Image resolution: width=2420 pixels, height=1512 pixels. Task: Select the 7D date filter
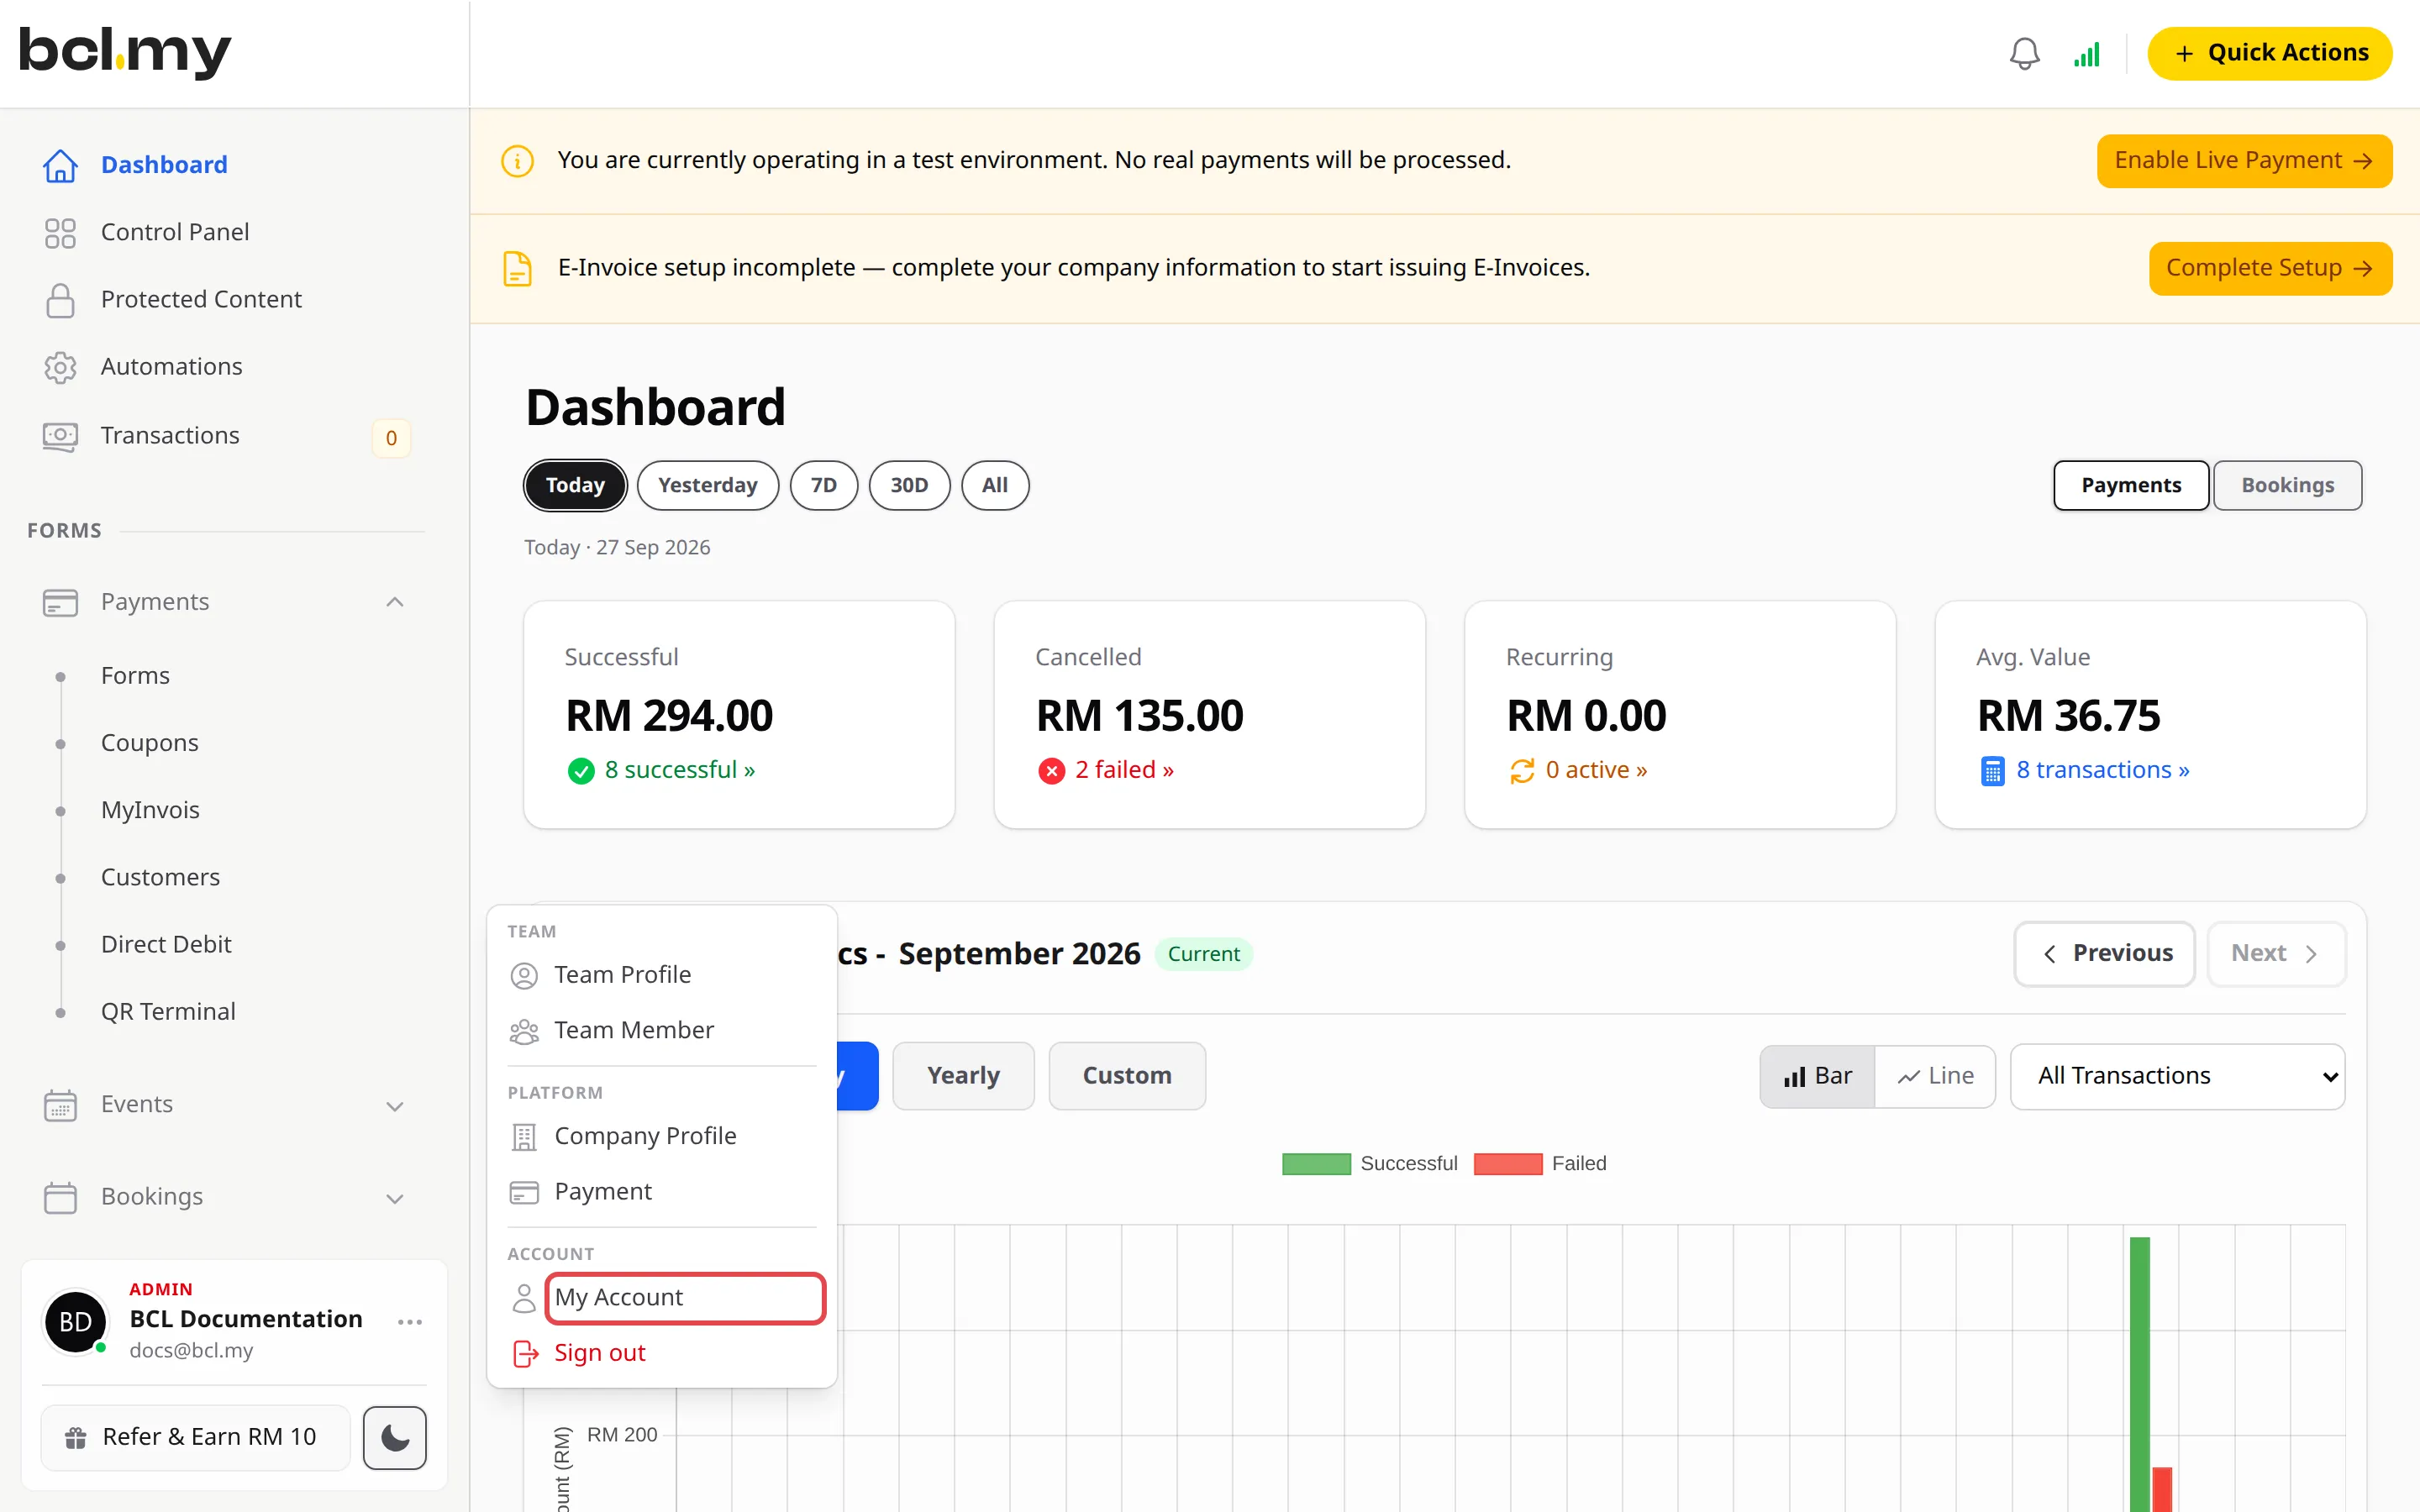pyautogui.click(x=824, y=485)
